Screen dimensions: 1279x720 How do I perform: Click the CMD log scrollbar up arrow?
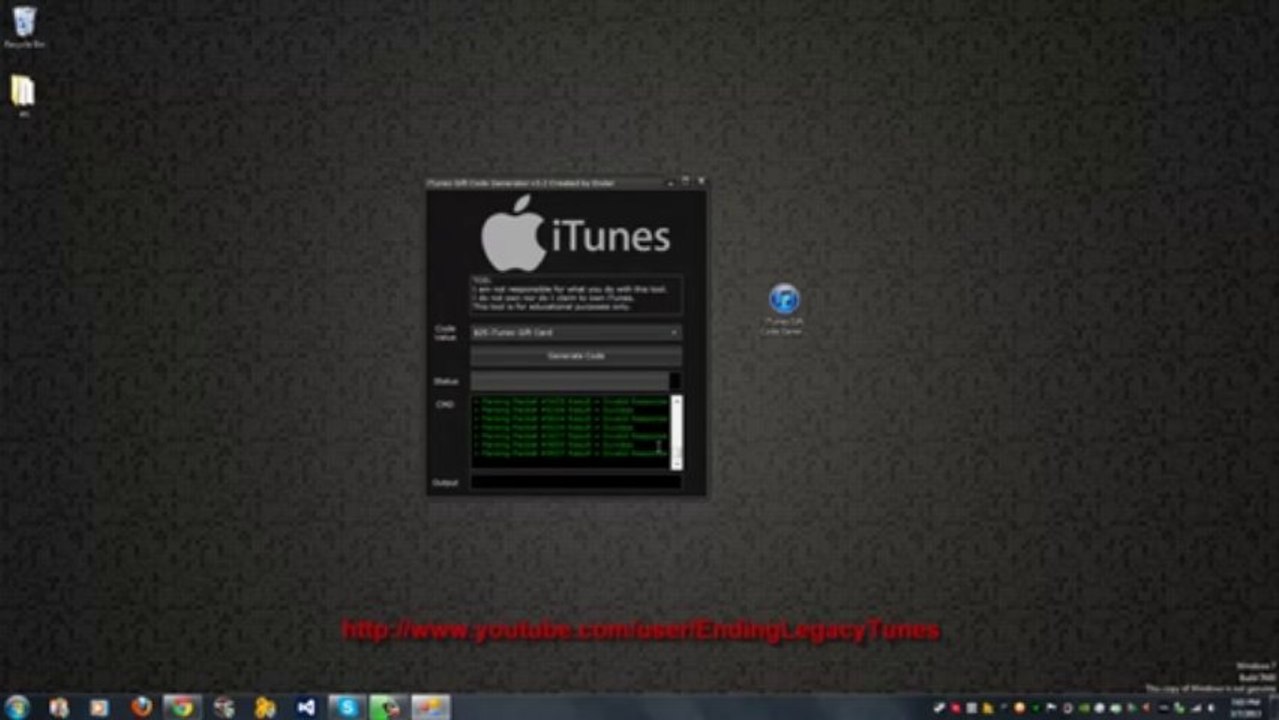point(676,401)
